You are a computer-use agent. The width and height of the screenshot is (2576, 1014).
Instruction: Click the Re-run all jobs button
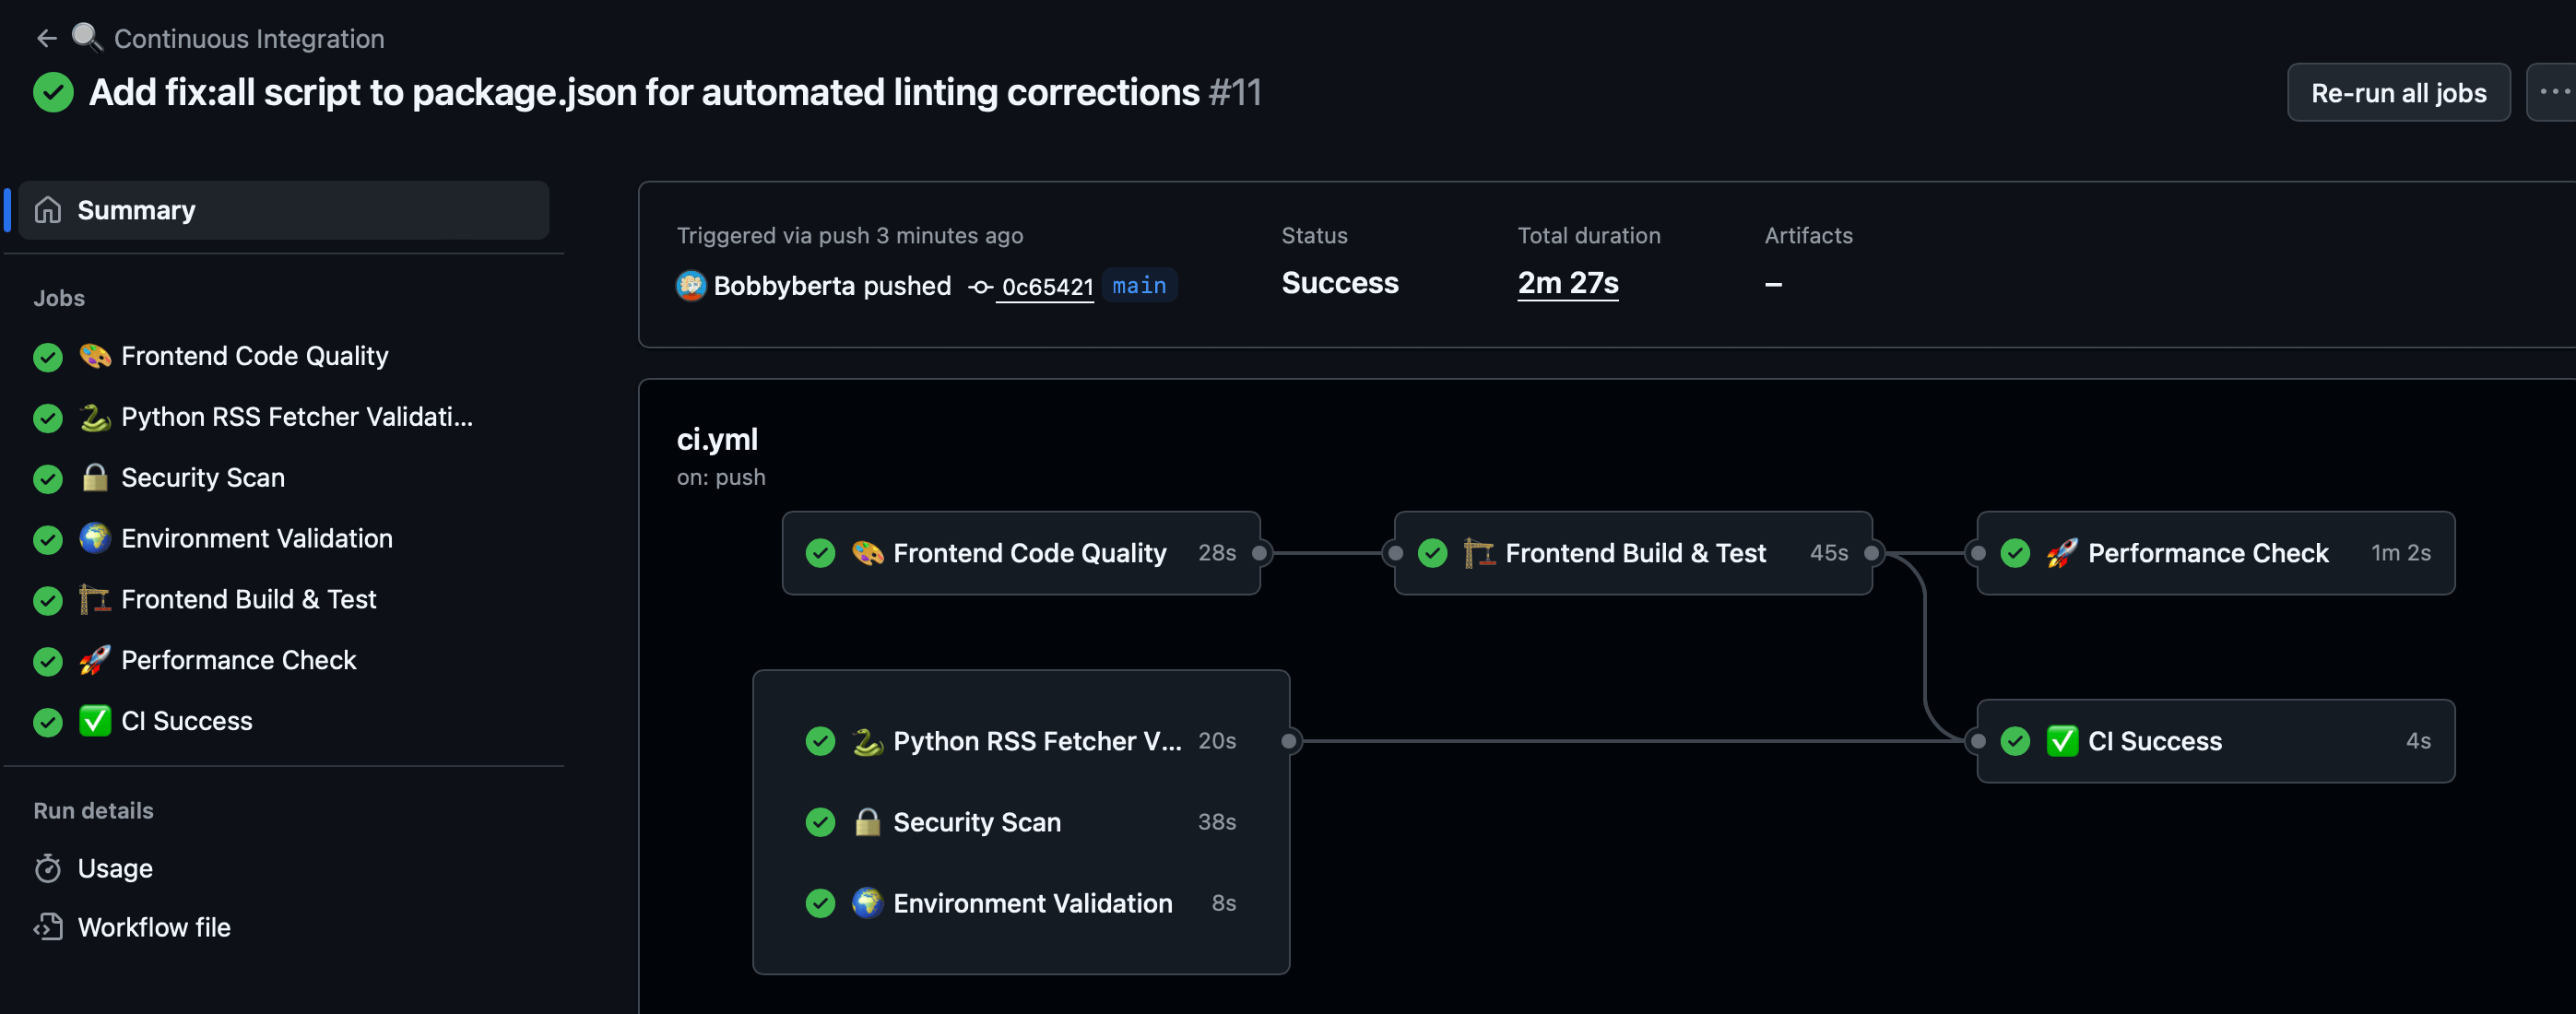(2398, 92)
